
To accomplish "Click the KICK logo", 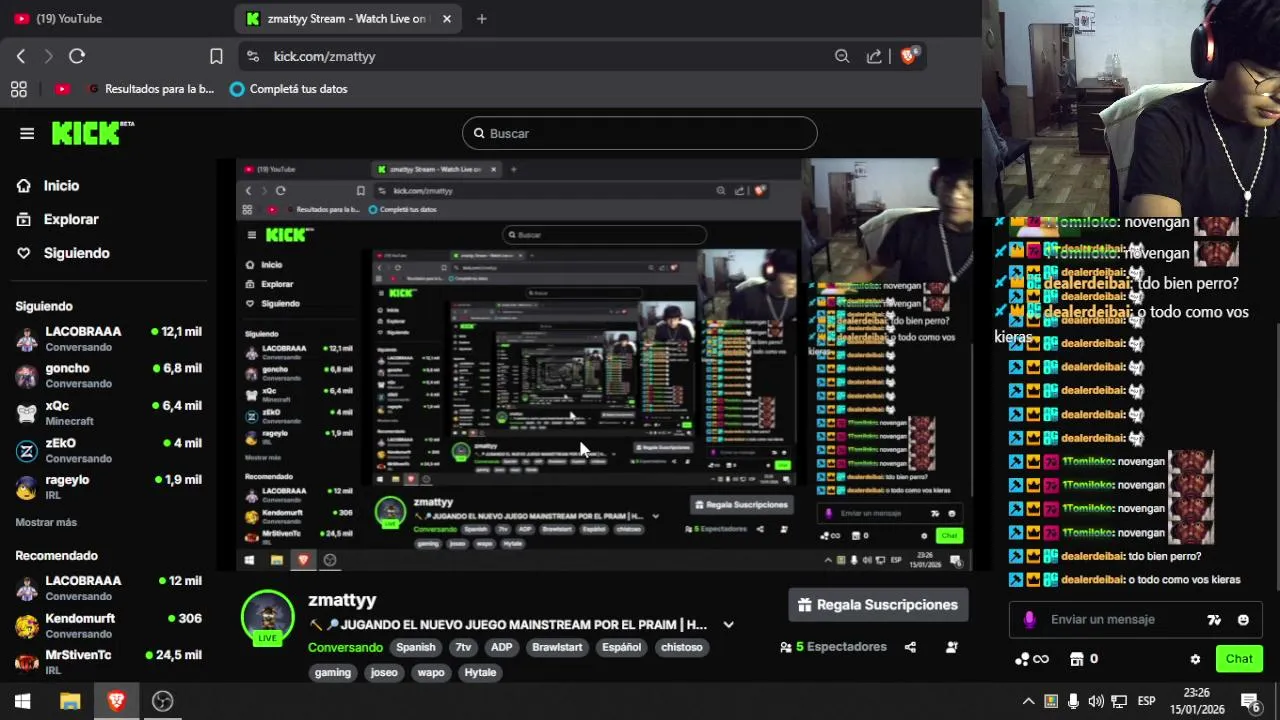I will tap(92, 133).
